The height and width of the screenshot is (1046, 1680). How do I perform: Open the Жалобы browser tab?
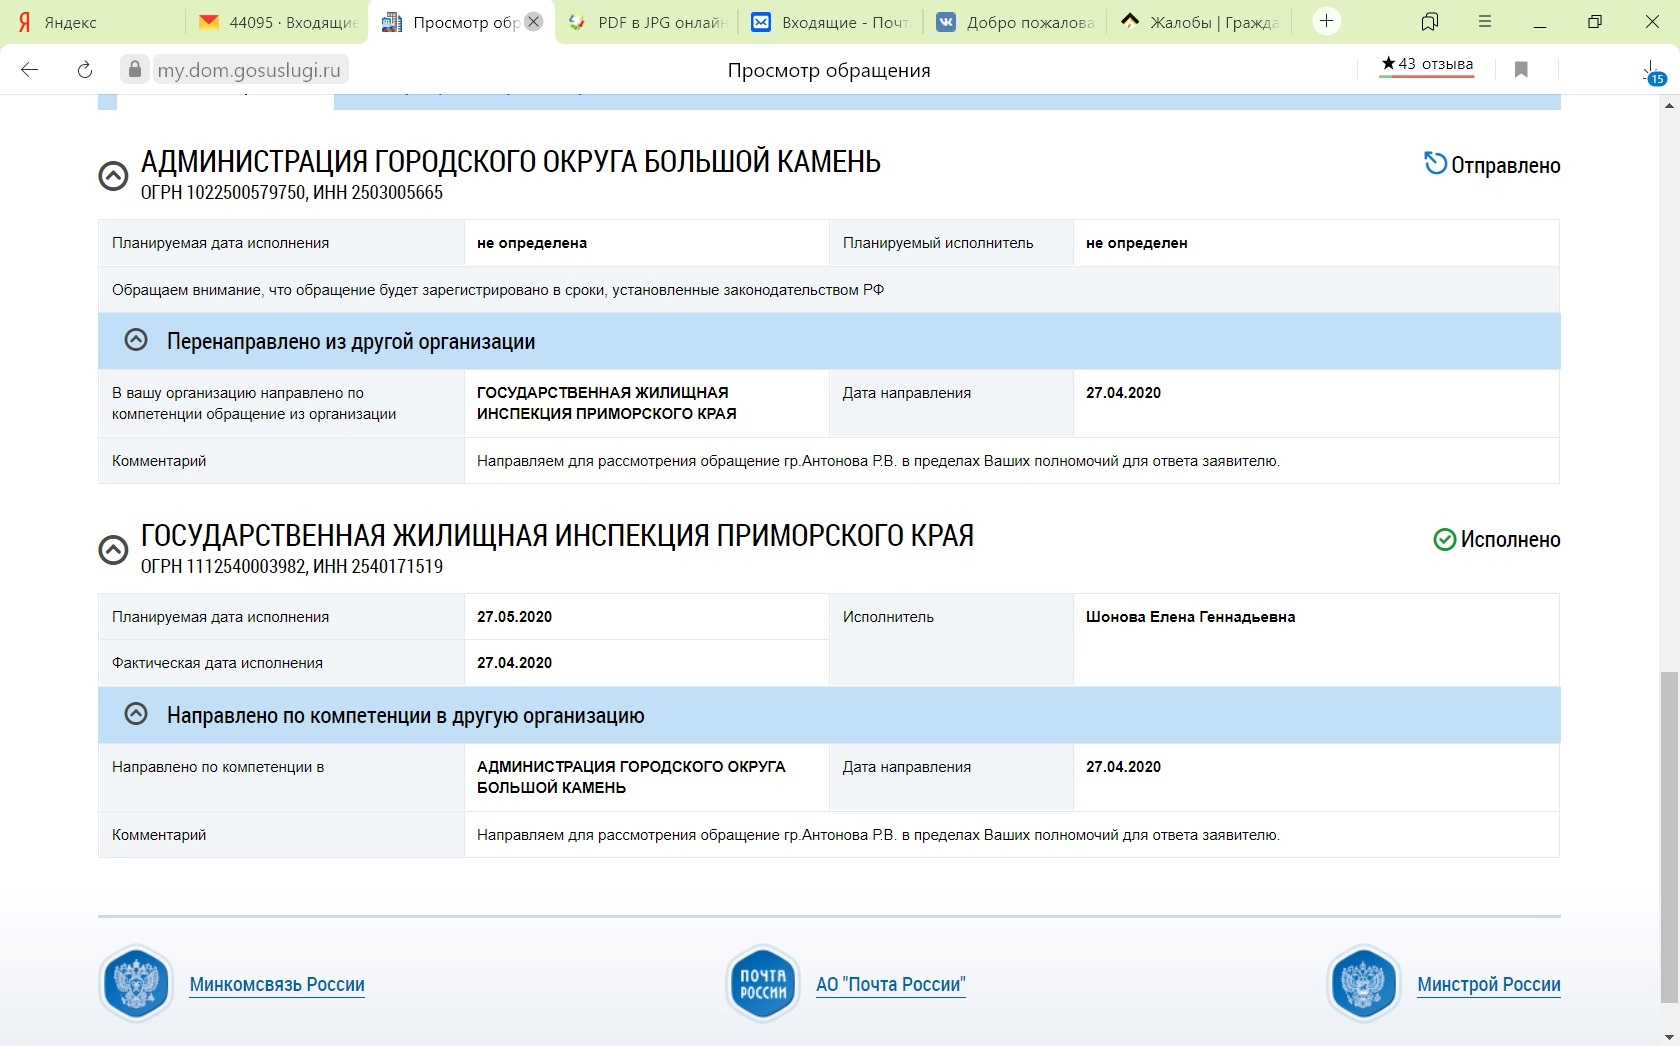pyautogui.click(x=1200, y=22)
